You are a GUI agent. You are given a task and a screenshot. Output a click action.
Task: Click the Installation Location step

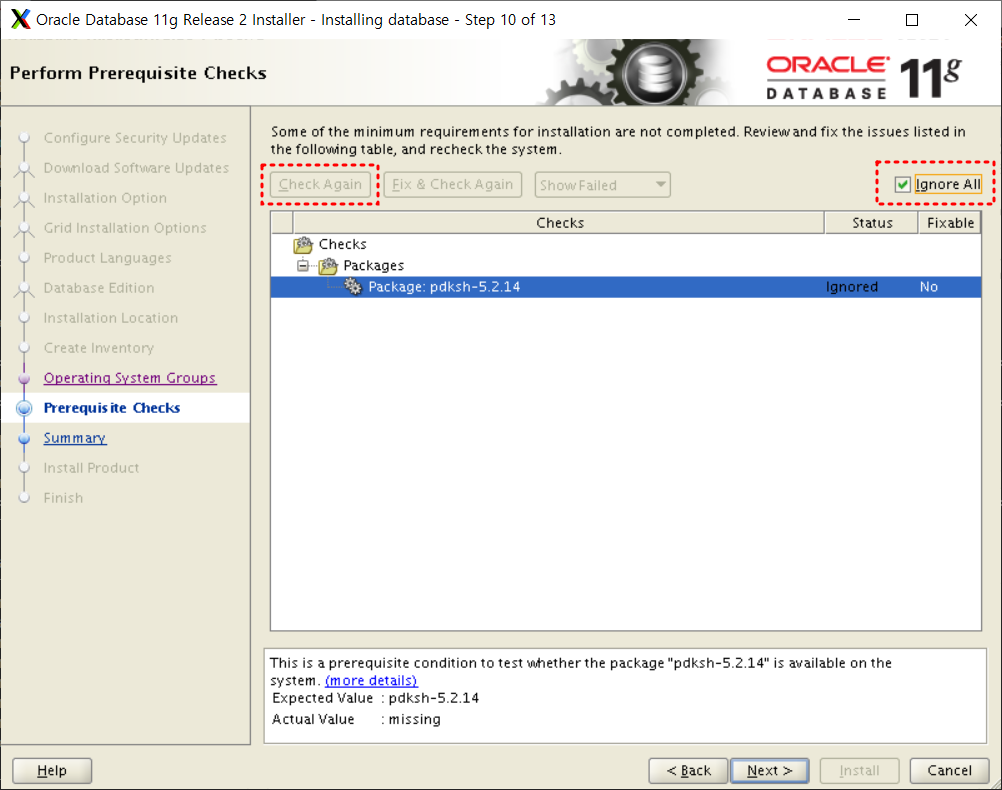pos(111,318)
